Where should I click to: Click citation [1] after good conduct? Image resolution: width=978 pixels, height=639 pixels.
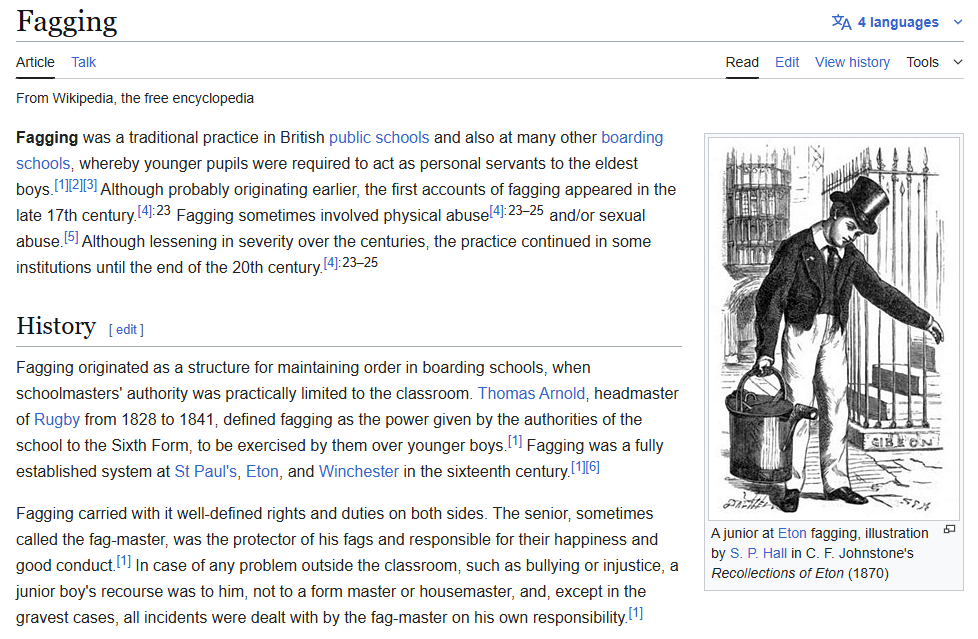click(124, 561)
